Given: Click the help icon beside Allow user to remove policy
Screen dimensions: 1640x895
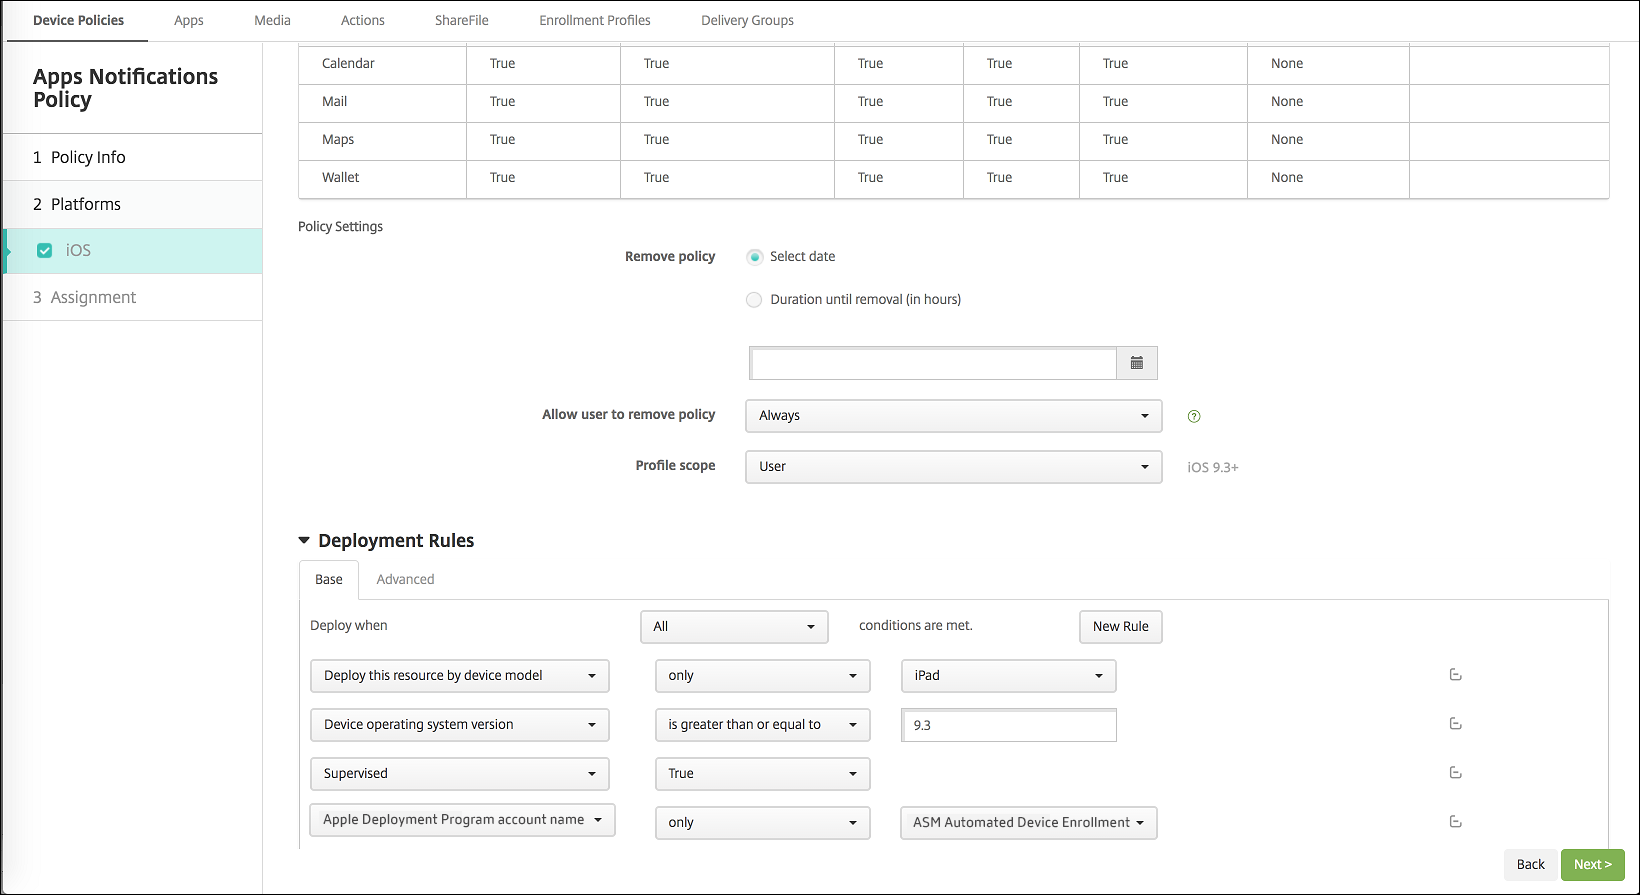Looking at the screenshot, I should [x=1194, y=416].
